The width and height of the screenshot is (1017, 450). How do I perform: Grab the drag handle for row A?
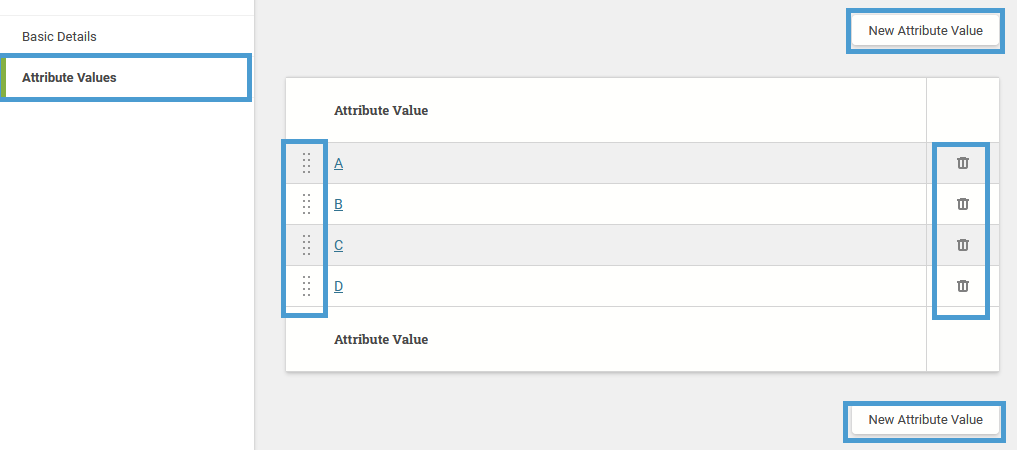(307, 163)
